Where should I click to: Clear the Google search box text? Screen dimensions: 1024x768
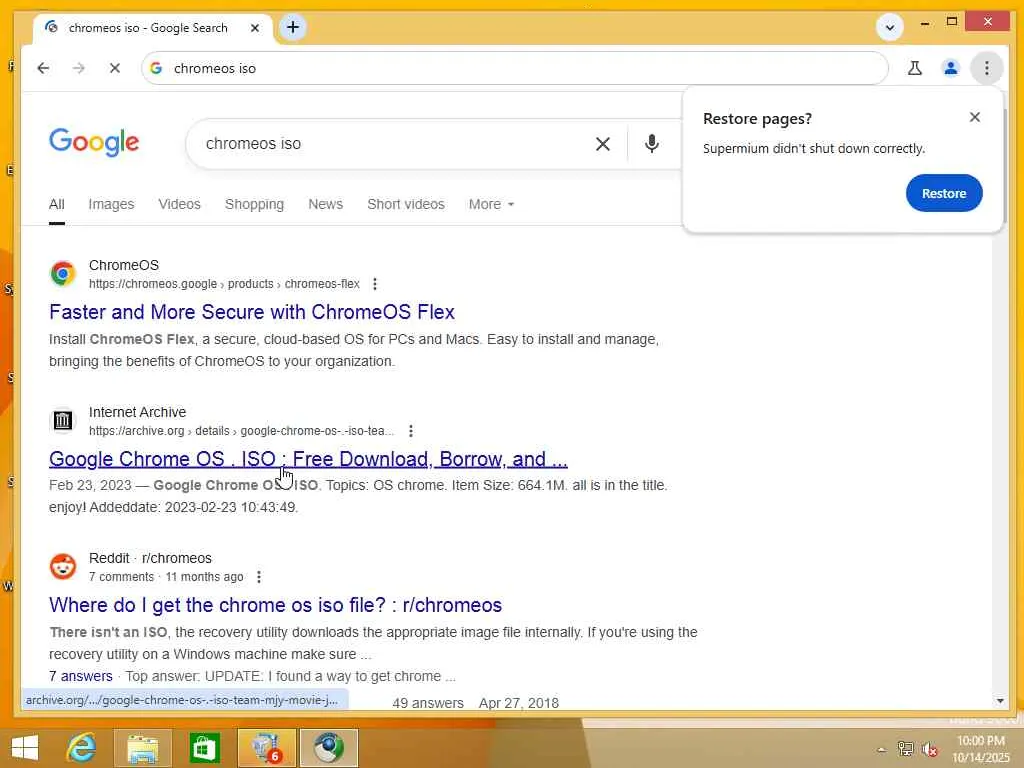tap(603, 144)
